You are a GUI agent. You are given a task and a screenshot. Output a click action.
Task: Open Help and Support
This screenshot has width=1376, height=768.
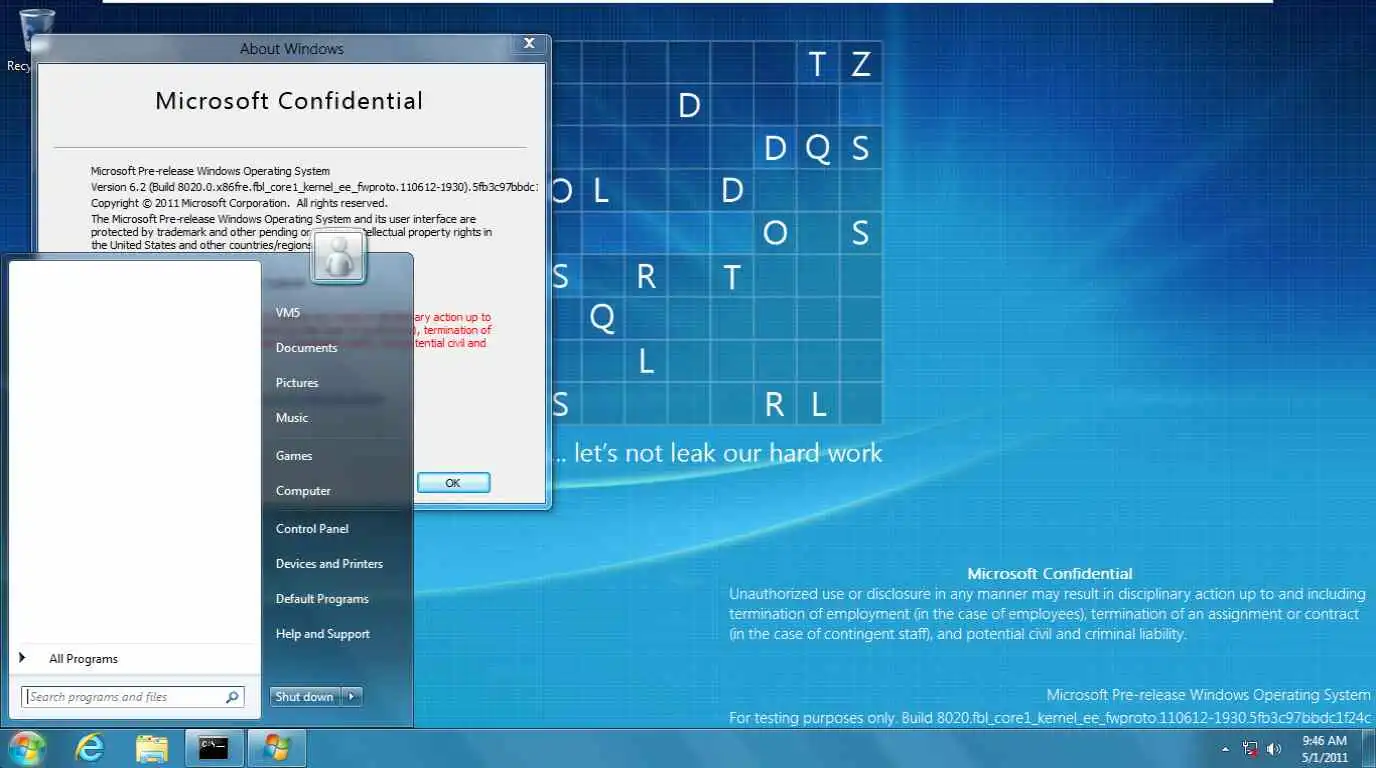[x=322, y=634]
